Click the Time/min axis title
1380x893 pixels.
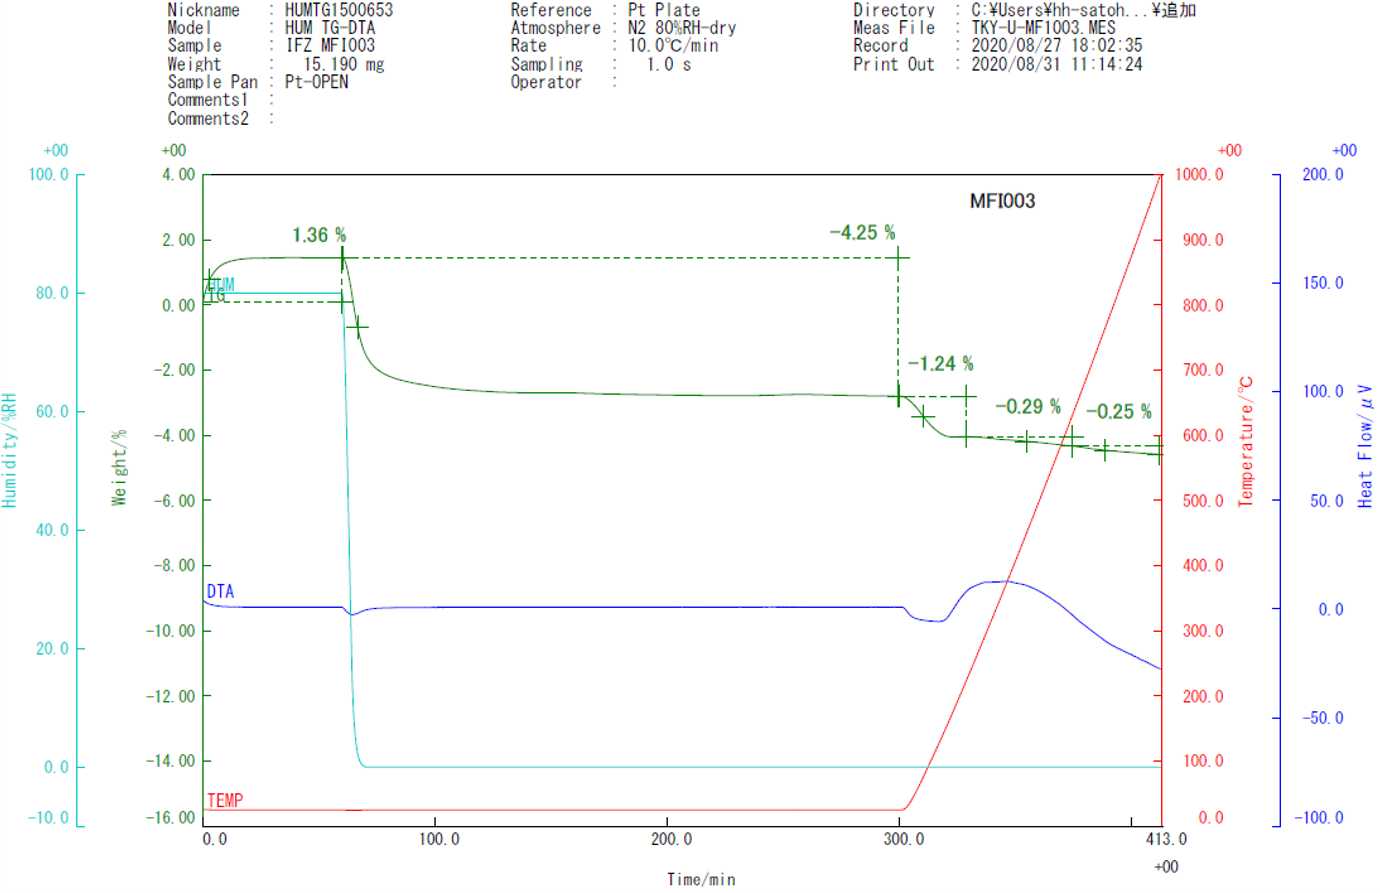point(701,879)
